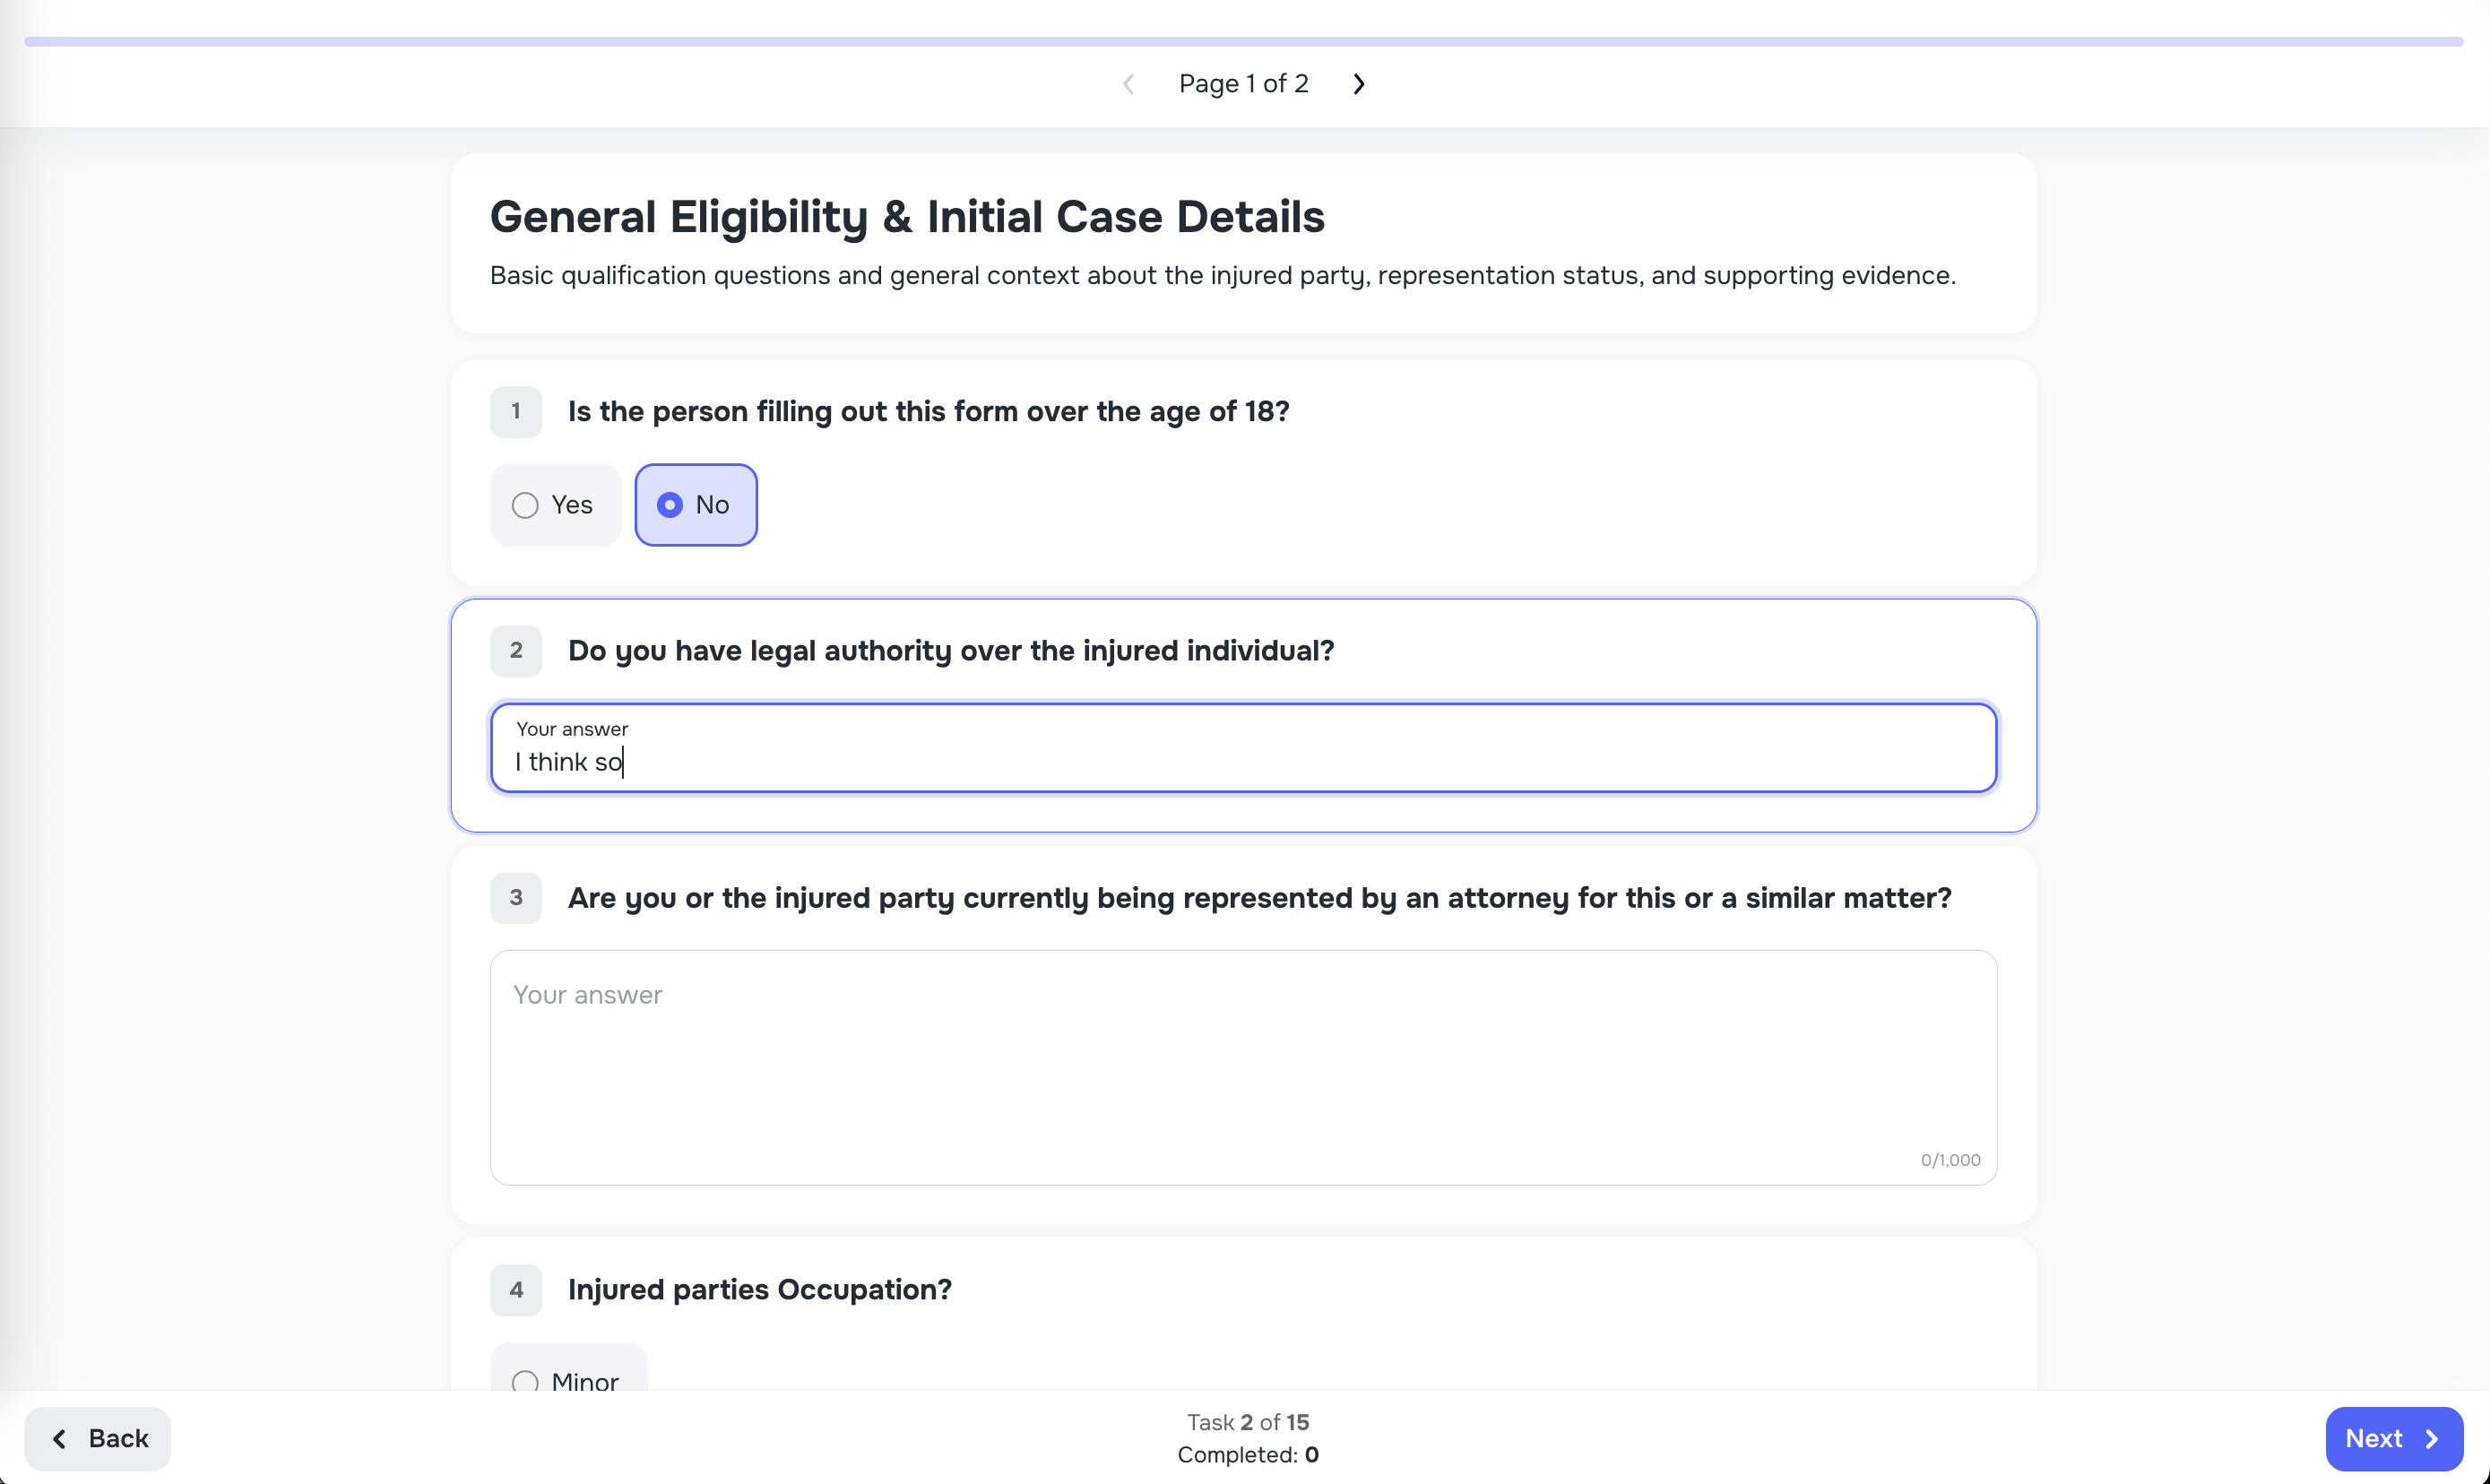Click the progress bar at the top
2490x1484 pixels.
(x=1243, y=41)
